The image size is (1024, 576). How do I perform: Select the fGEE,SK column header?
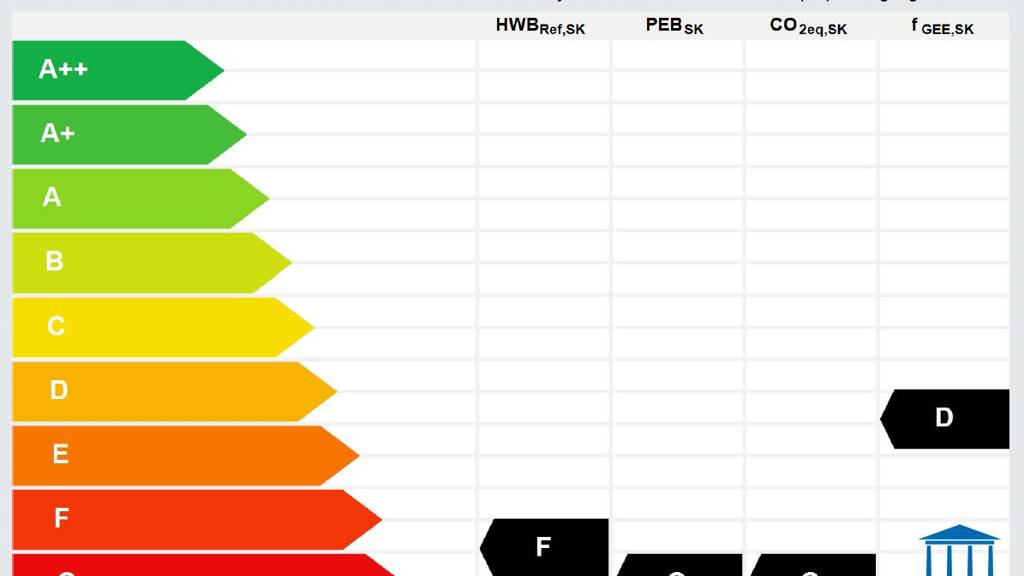[x=942, y=26]
